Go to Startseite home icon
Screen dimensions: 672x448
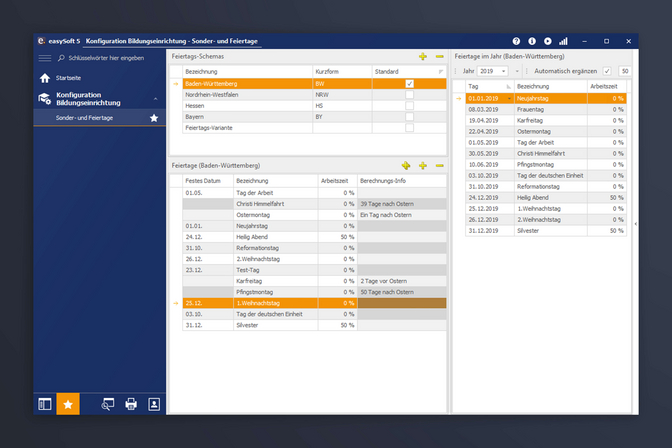pos(45,78)
